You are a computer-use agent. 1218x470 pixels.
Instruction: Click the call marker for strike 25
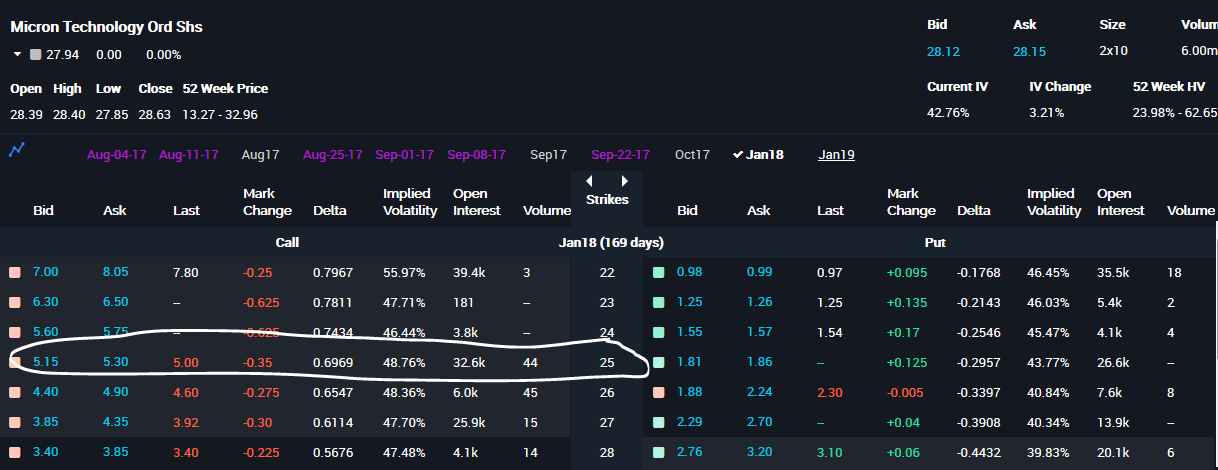pyautogui.click(x=14, y=362)
